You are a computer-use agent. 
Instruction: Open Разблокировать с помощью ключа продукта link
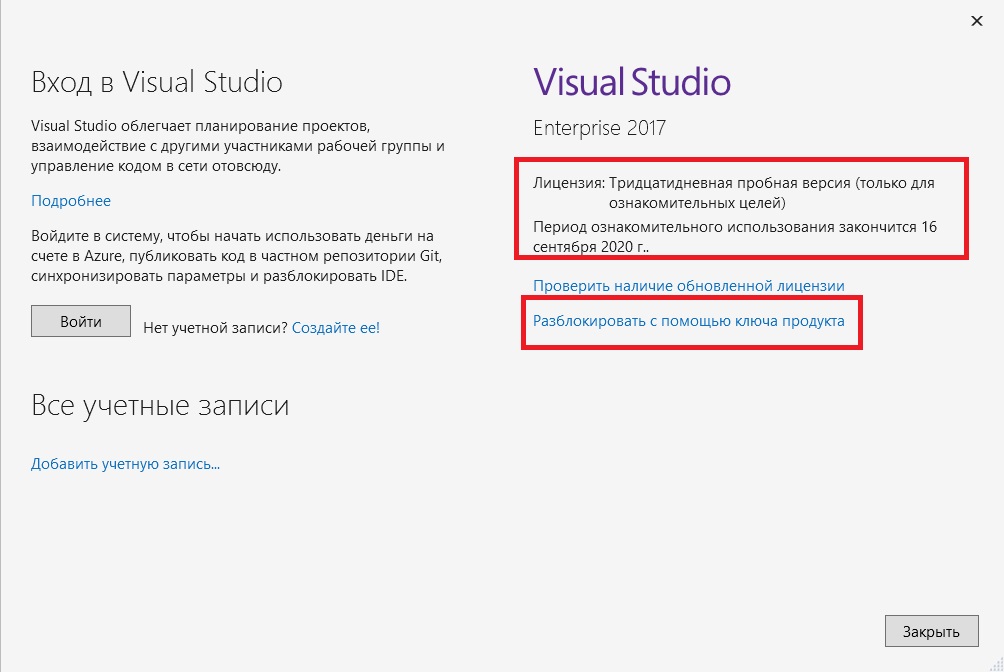coord(689,321)
